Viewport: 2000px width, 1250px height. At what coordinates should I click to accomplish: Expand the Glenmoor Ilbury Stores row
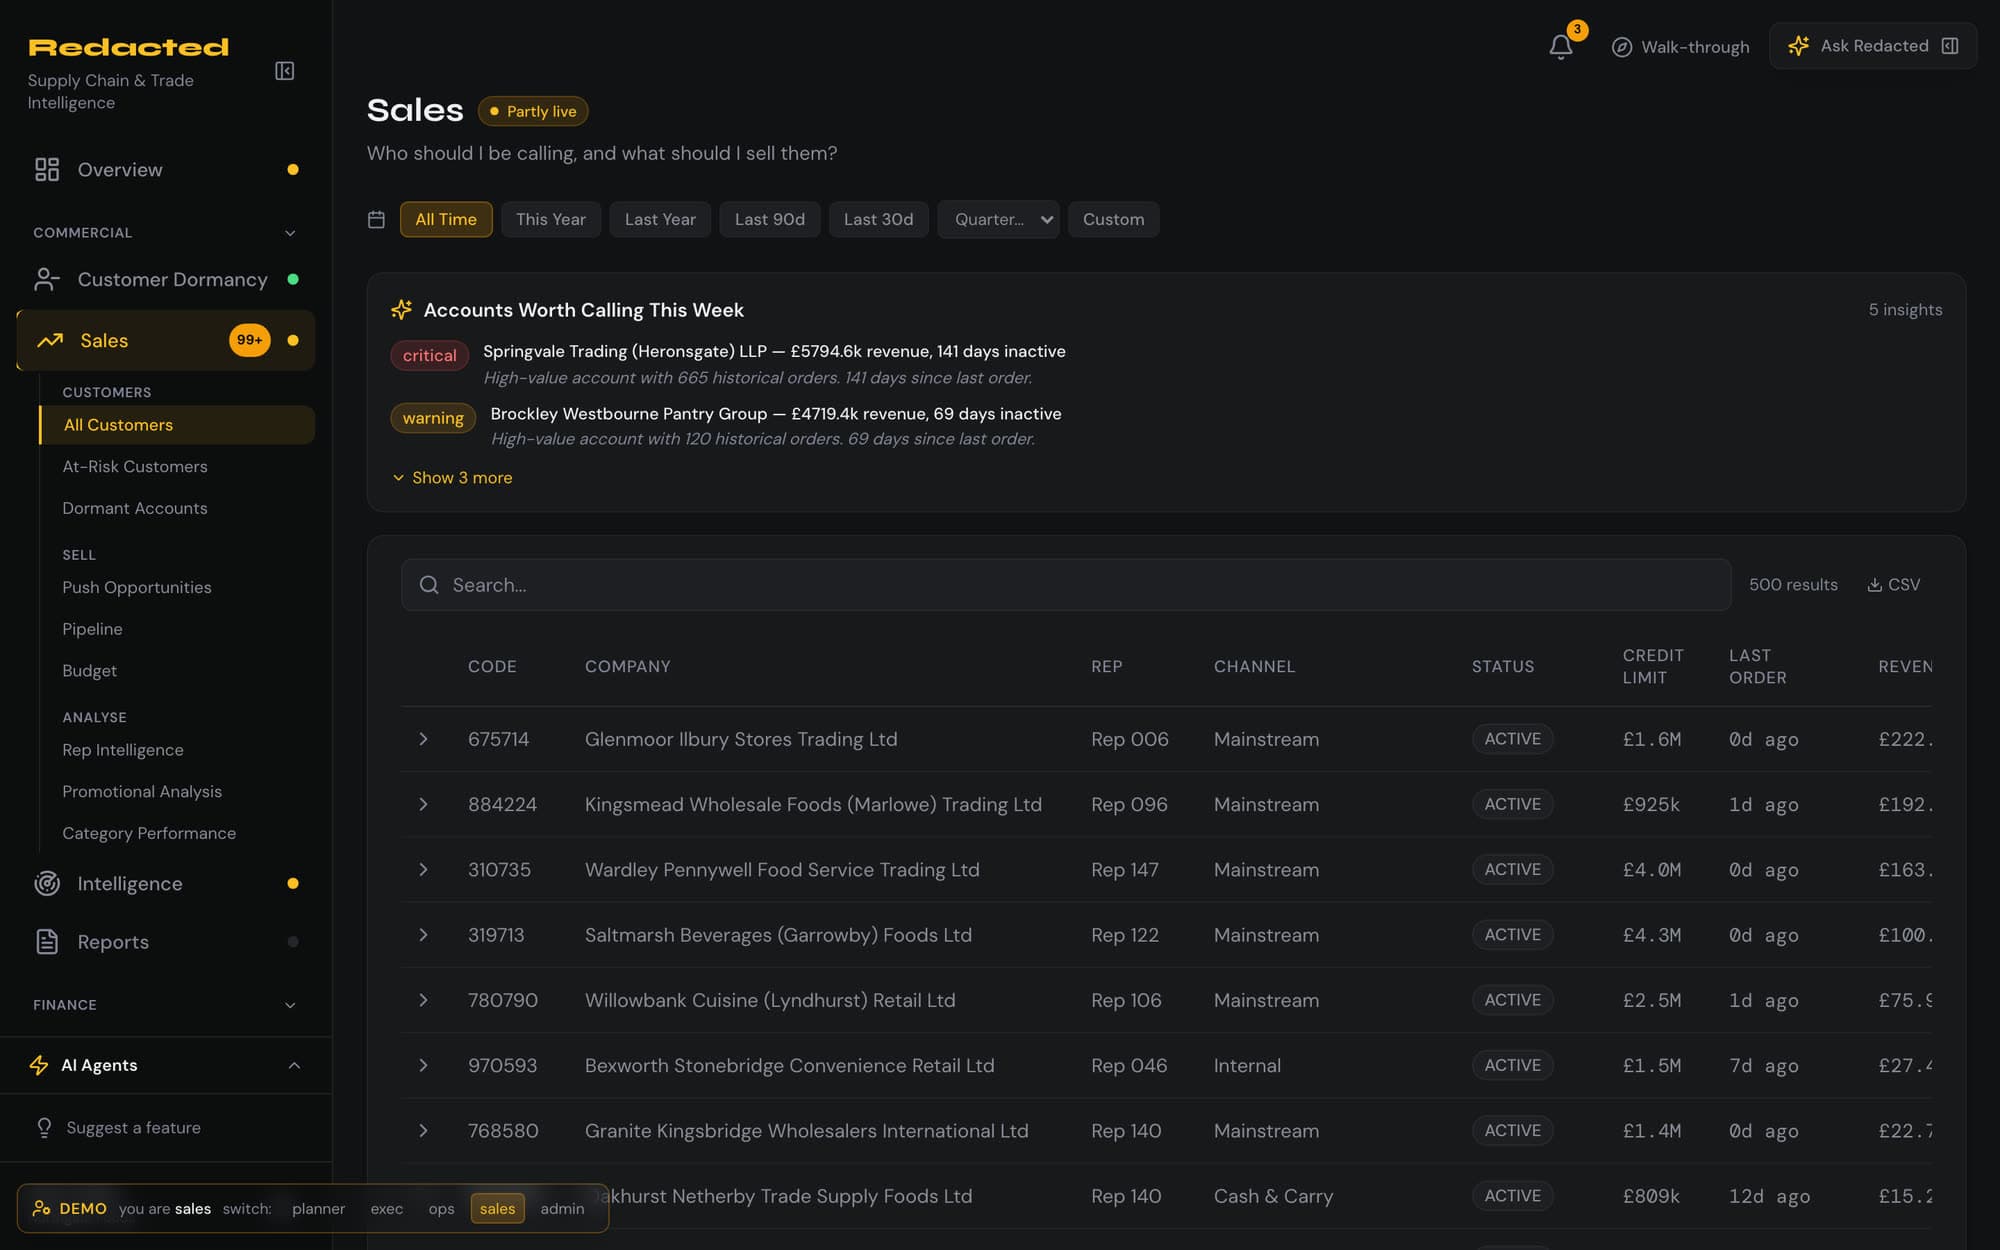(x=423, y=739)
